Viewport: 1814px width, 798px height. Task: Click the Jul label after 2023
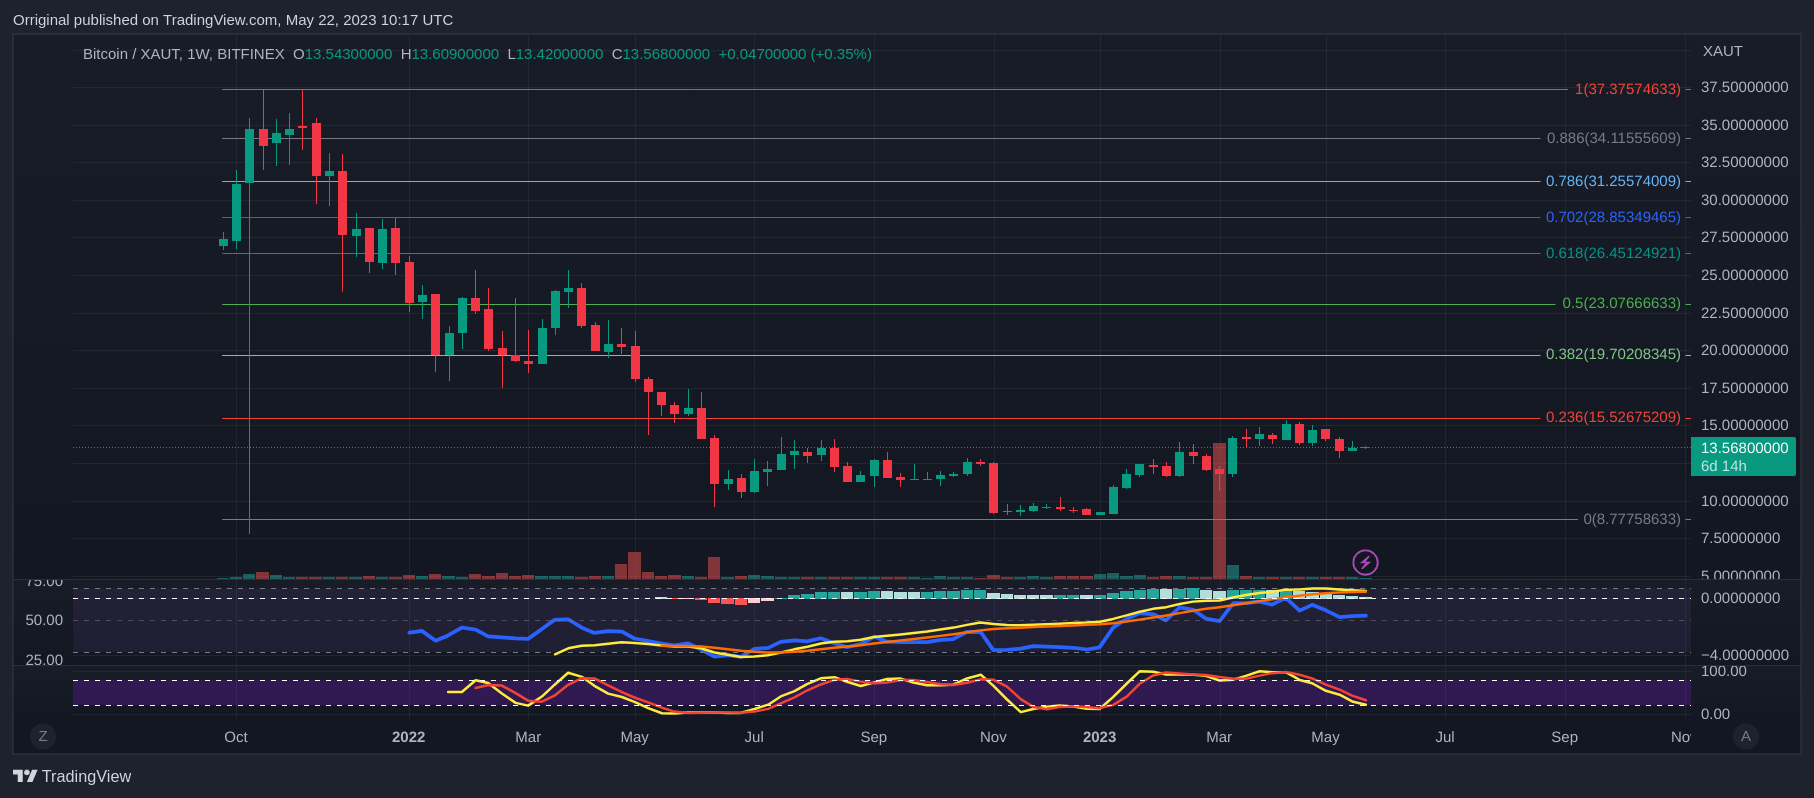point(1445,737)
